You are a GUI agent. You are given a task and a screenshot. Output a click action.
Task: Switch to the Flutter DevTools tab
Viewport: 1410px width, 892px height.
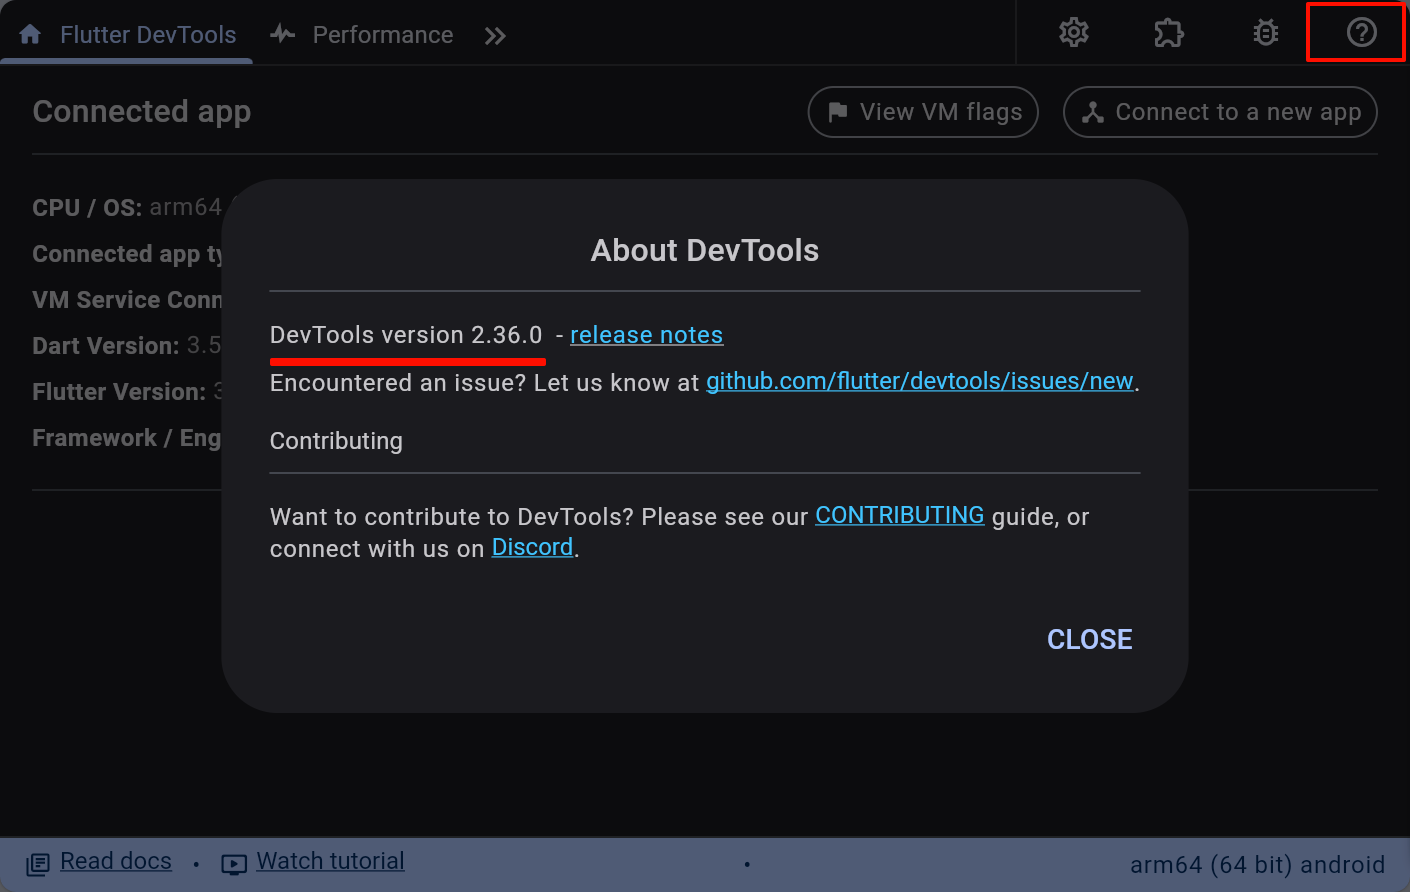pyautogui.click(x=127, y=35)
